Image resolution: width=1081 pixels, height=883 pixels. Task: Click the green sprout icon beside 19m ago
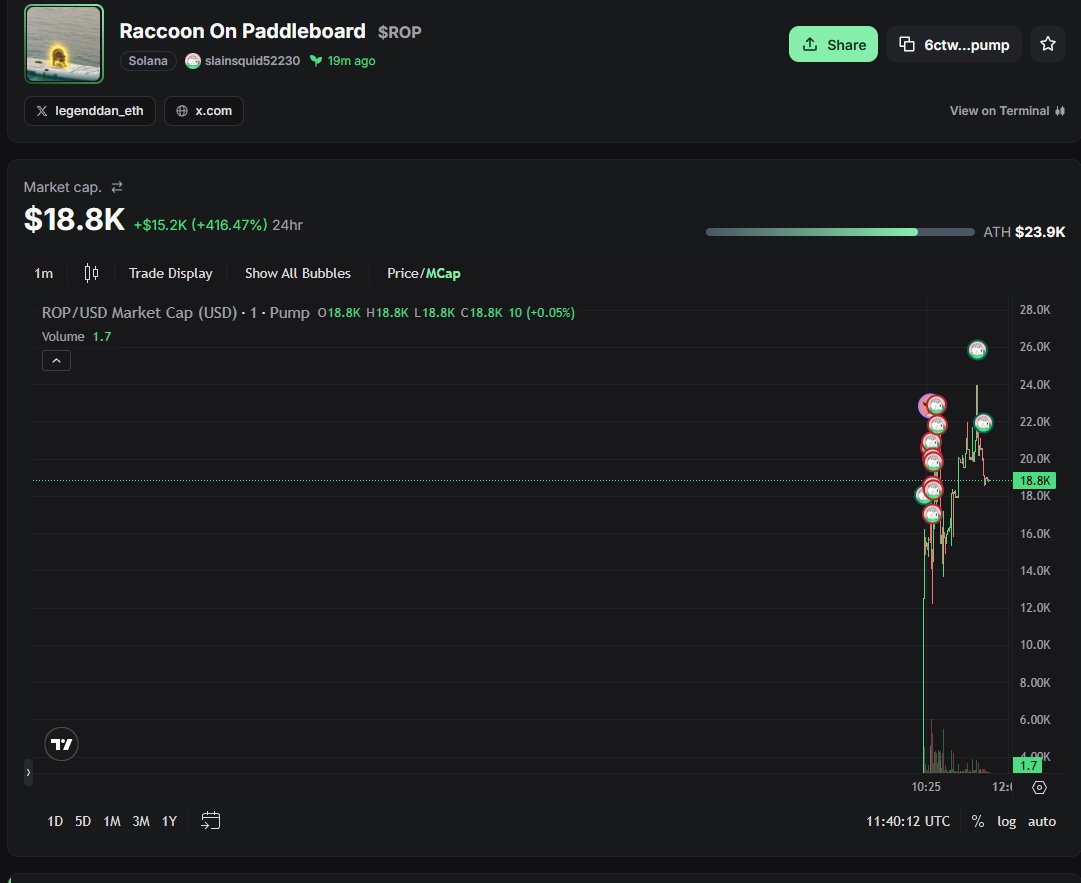click(316, 61)
